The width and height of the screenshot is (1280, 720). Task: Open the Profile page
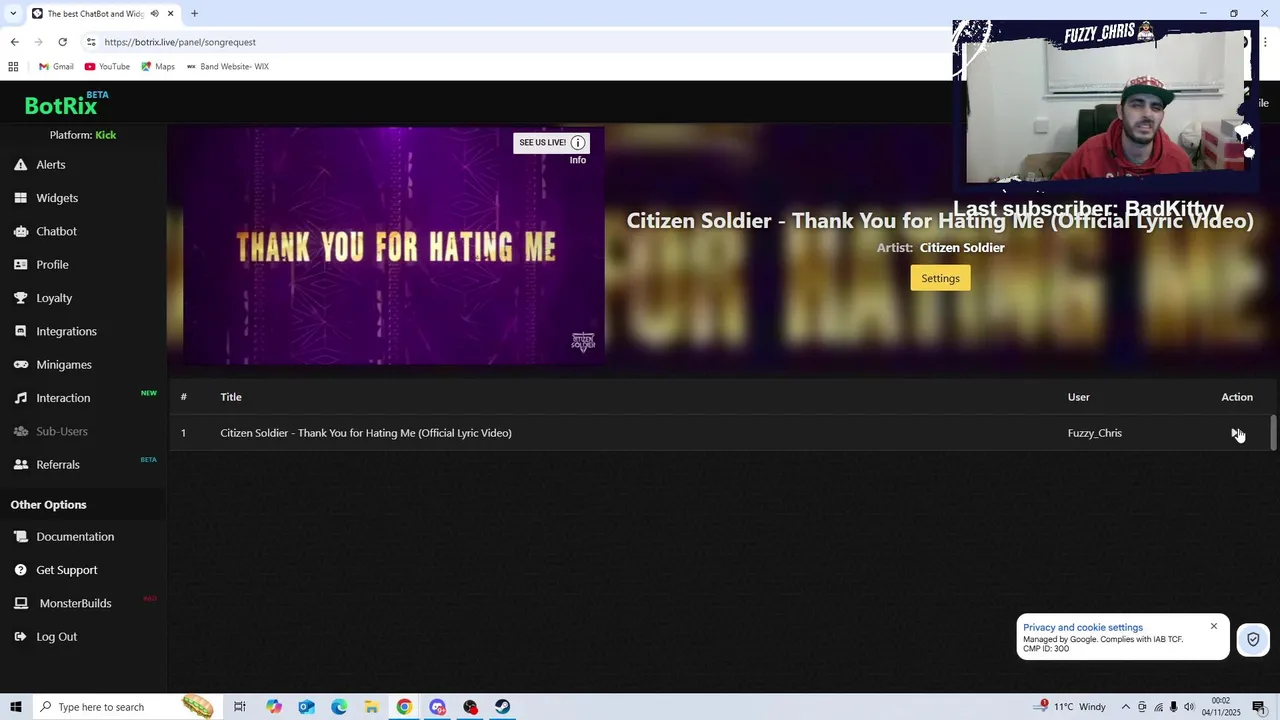52,264
